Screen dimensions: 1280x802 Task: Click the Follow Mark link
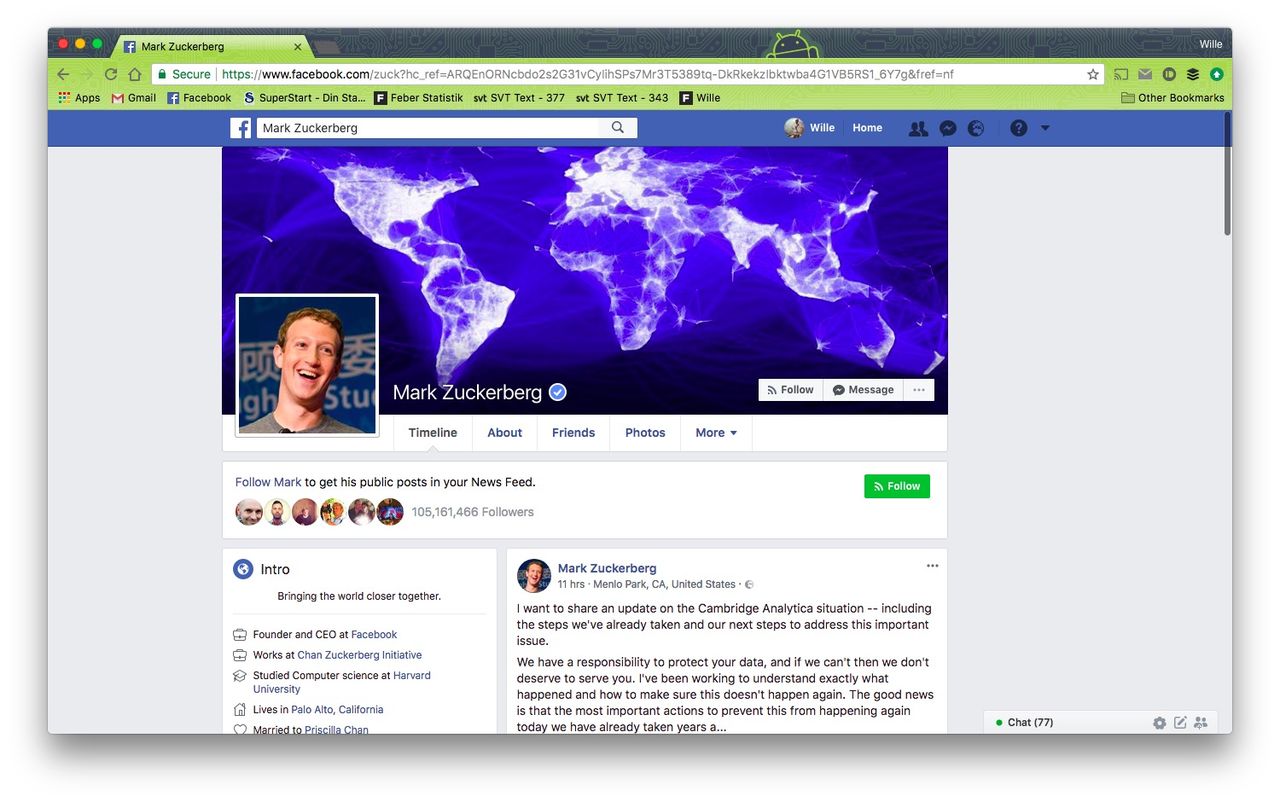coord(268,482)
